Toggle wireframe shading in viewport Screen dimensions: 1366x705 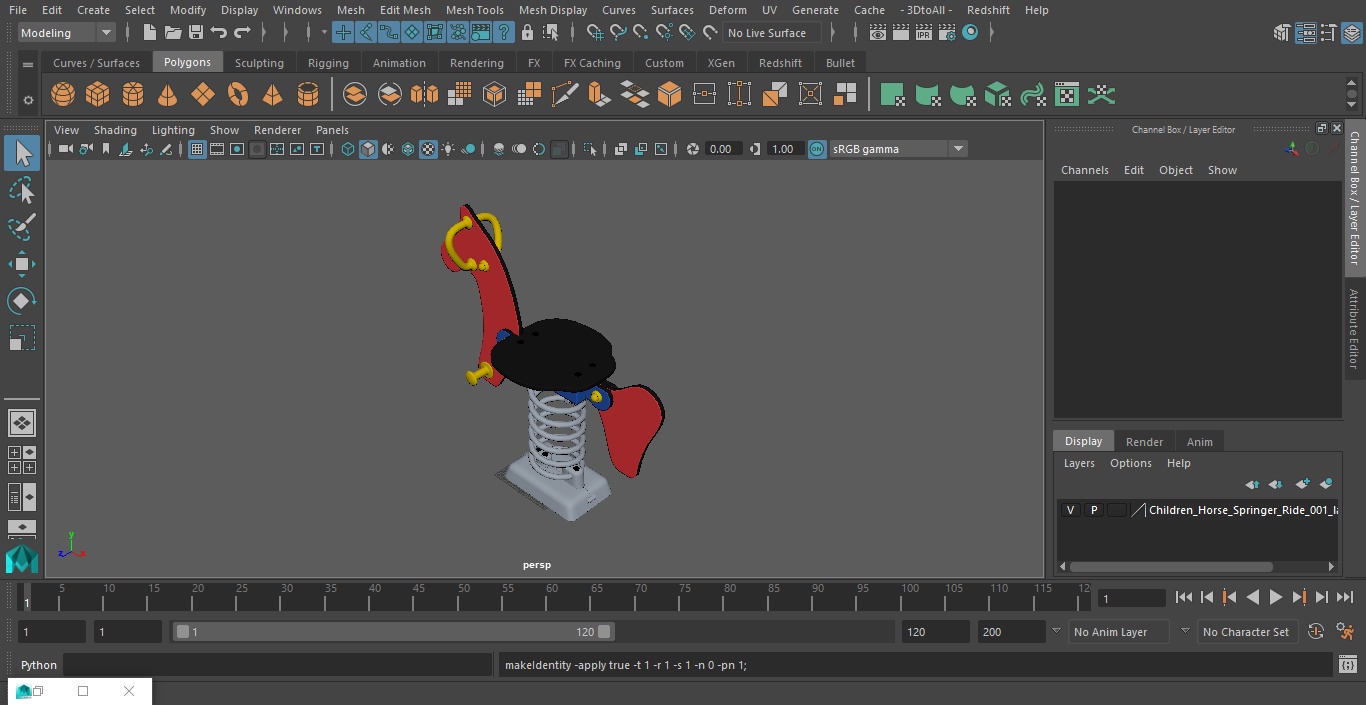(348, 149)
